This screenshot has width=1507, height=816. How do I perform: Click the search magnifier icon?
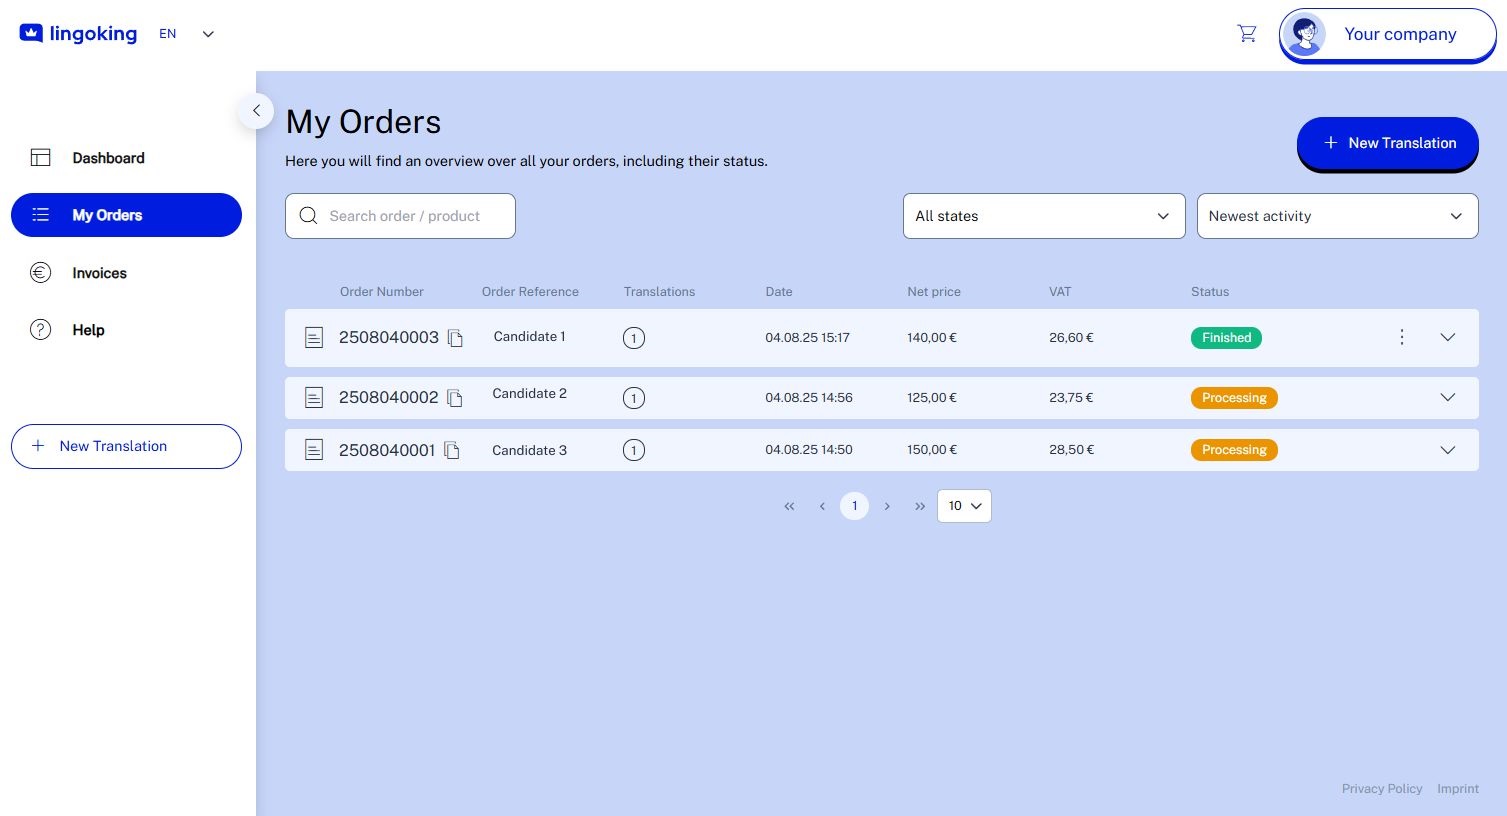308,215
